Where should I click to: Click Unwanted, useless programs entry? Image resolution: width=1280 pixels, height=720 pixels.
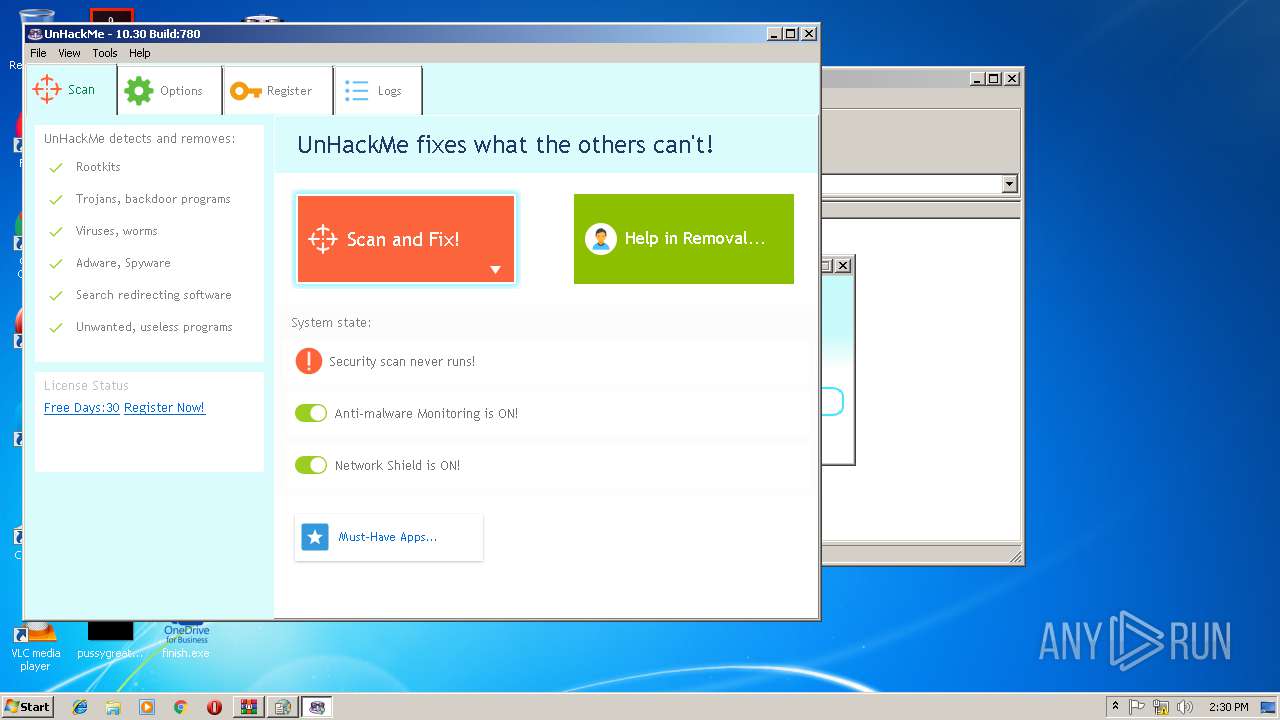(x=154, y=327)
